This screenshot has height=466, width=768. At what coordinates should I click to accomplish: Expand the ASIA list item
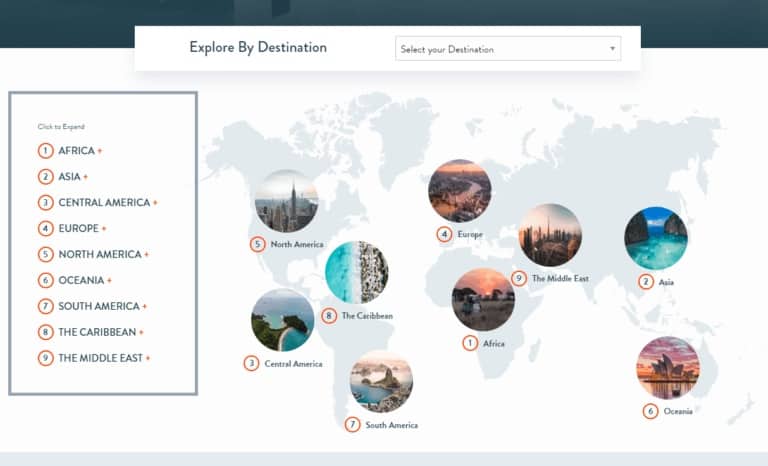(x=69, y=177)
